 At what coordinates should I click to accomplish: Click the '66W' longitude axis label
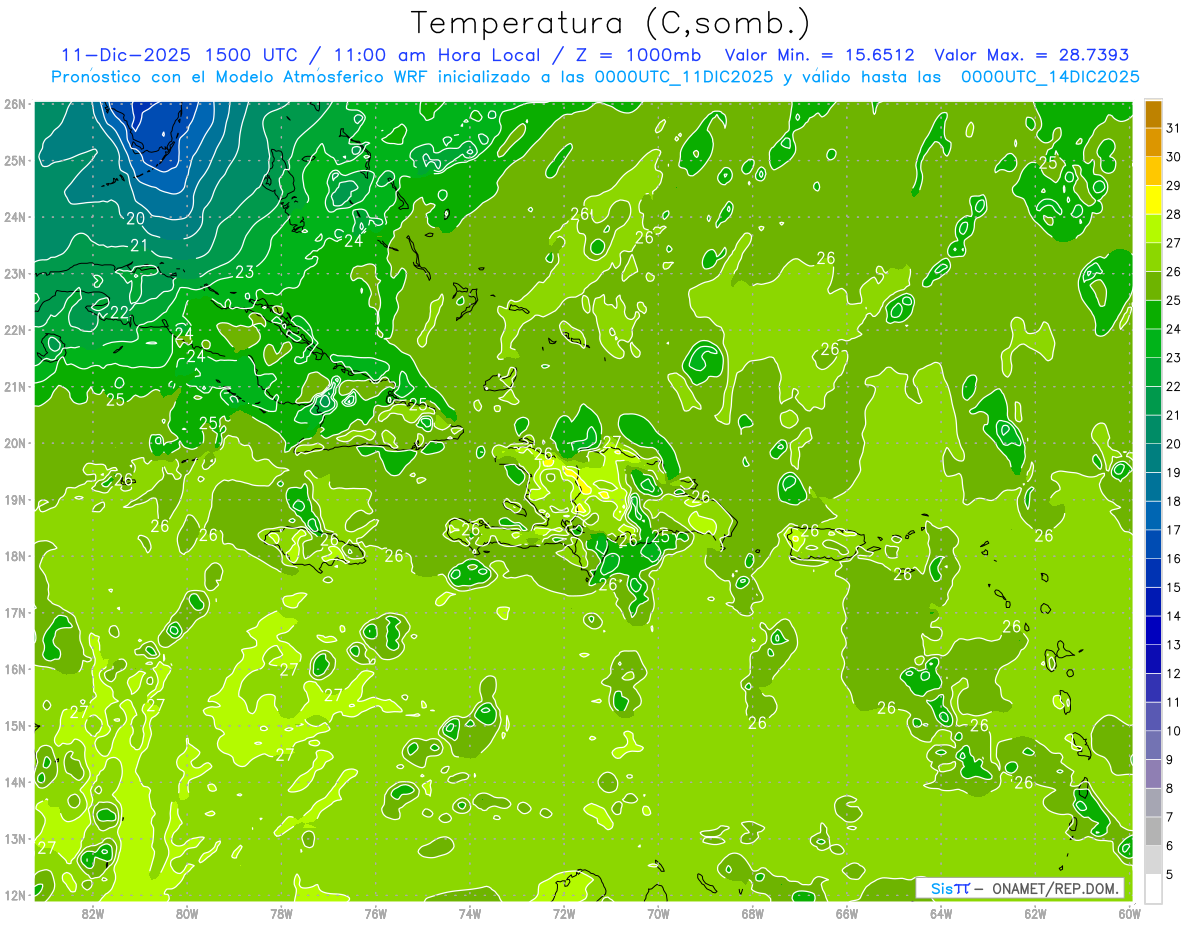pyautogui.click(x=846, y=913)
